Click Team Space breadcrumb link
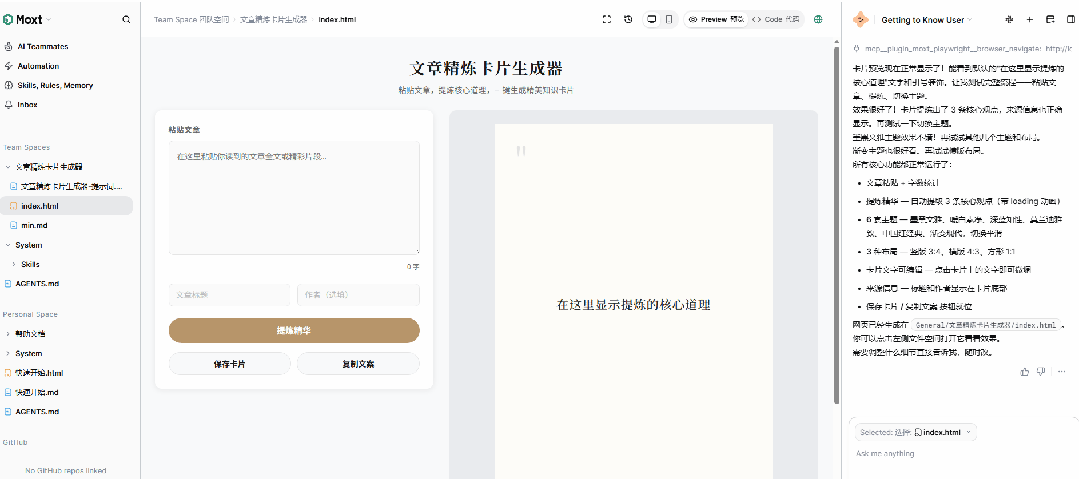1079x479 pixels. pyautogui.click(x=192, y=20)
